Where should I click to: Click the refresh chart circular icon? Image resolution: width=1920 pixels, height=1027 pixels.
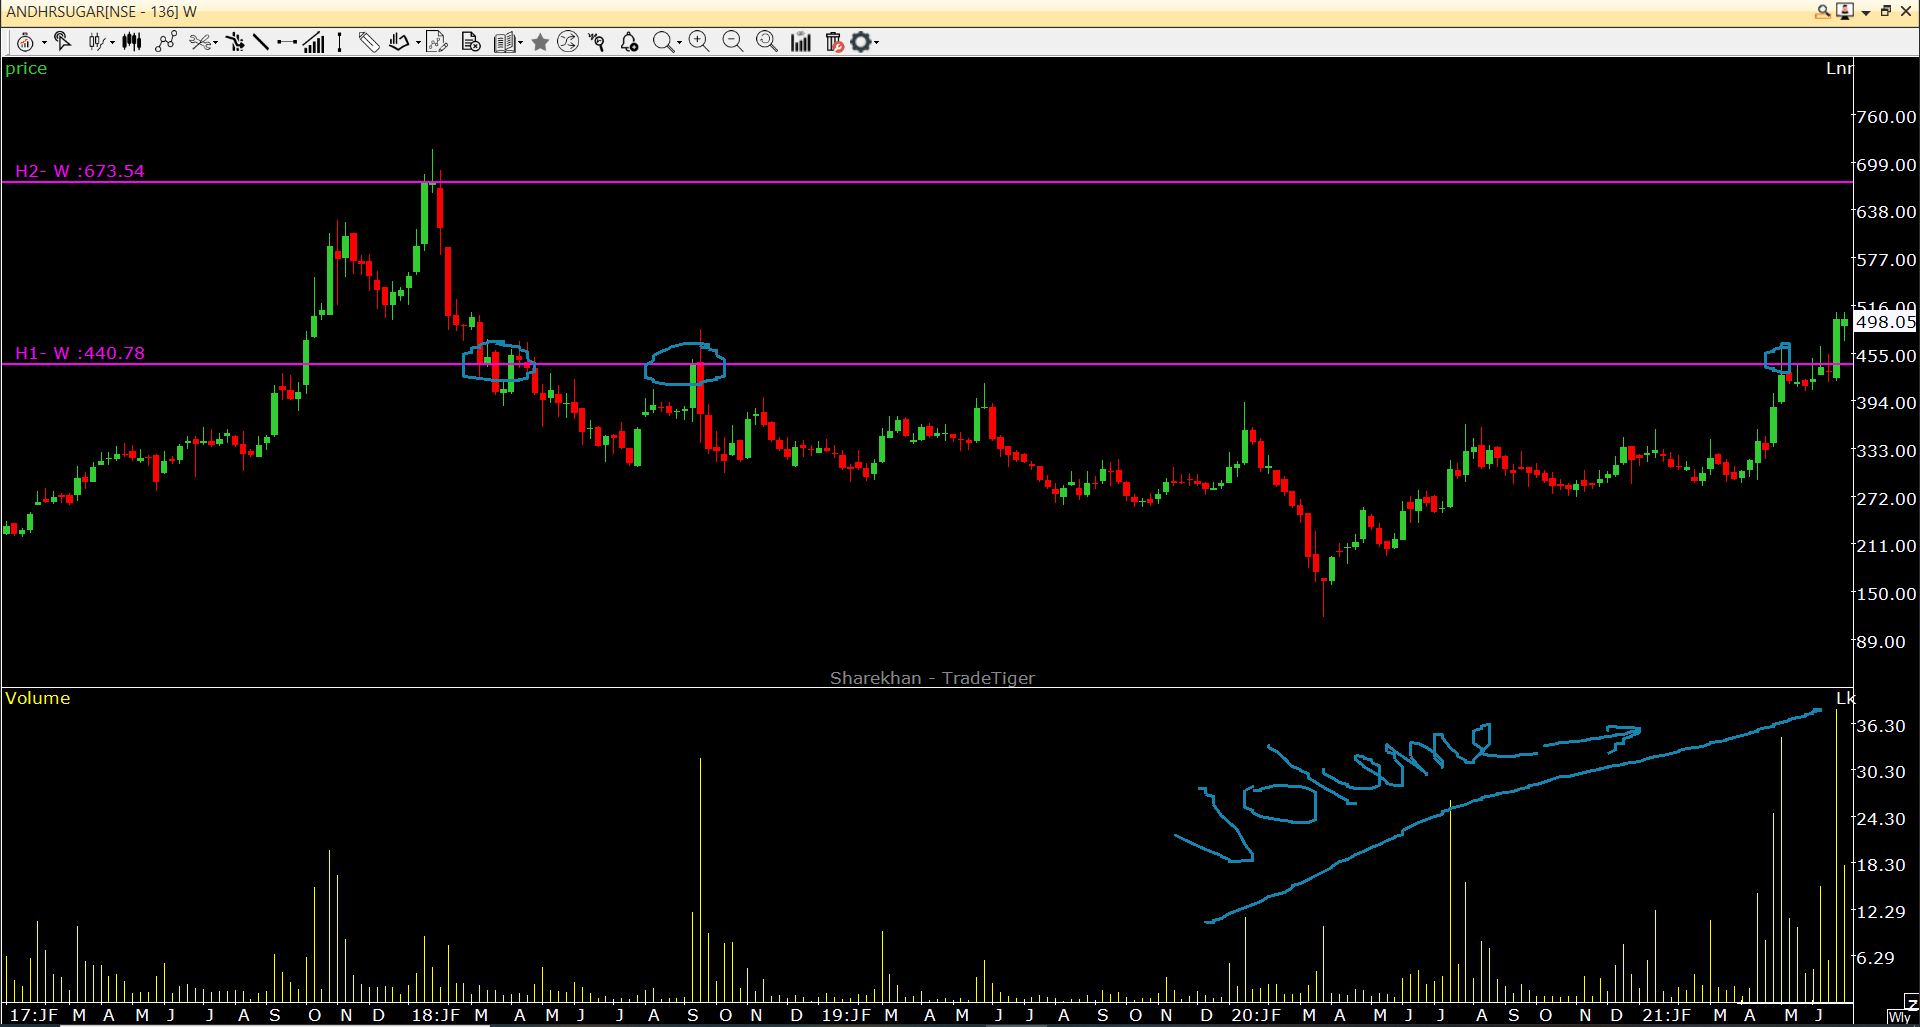click(x=568, y=42)
